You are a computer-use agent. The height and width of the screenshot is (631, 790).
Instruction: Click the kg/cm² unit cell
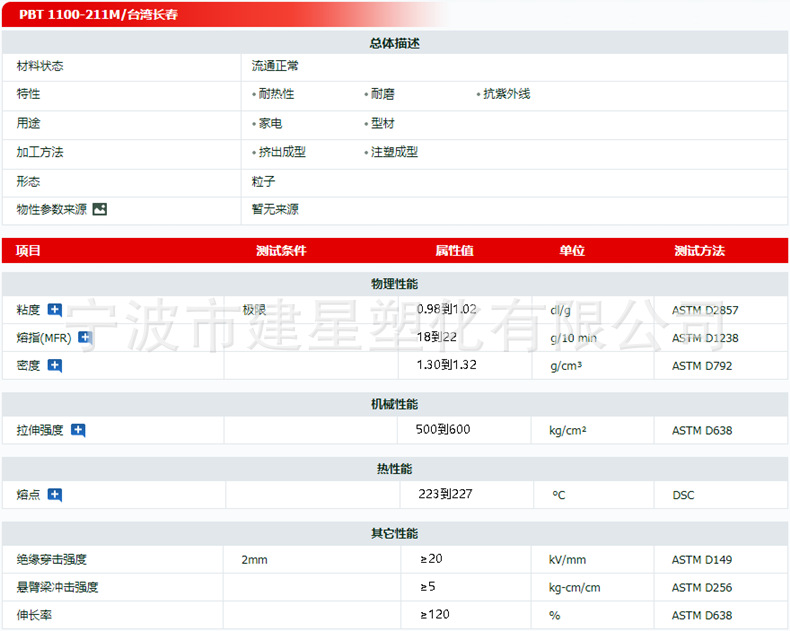(x=568, y=431)
